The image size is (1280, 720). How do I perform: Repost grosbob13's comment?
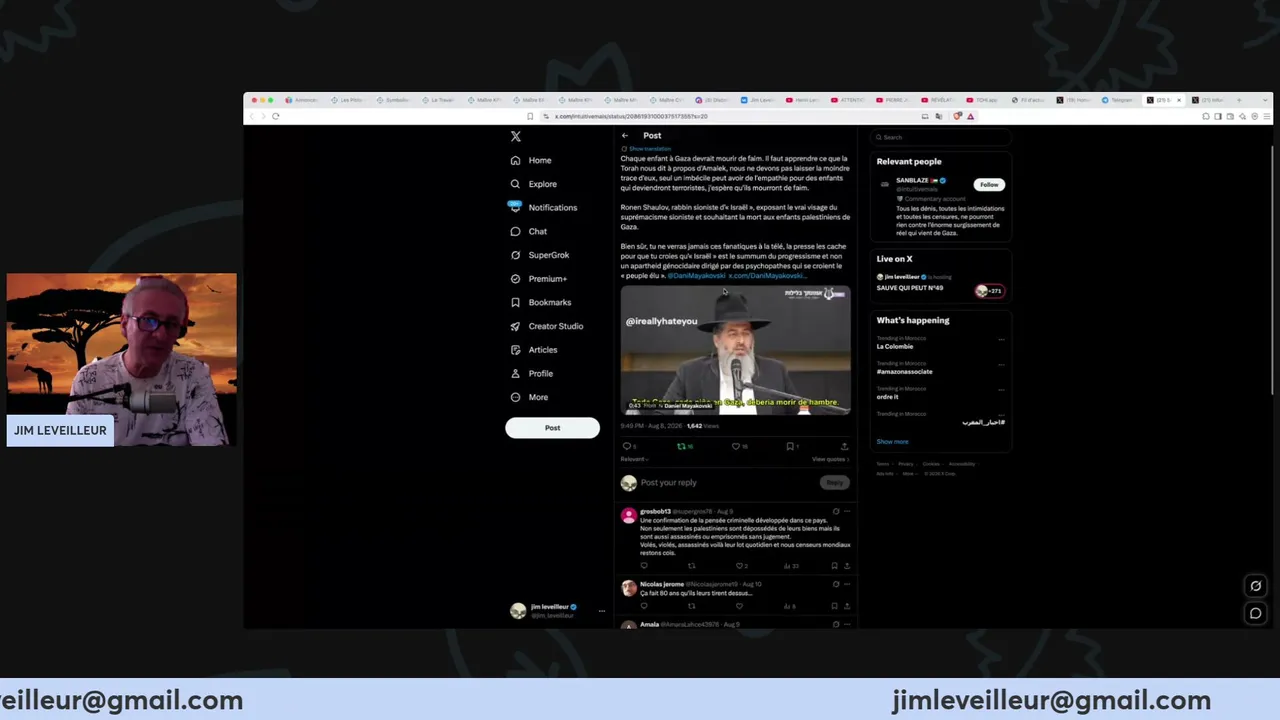click(x=691, y=566)
